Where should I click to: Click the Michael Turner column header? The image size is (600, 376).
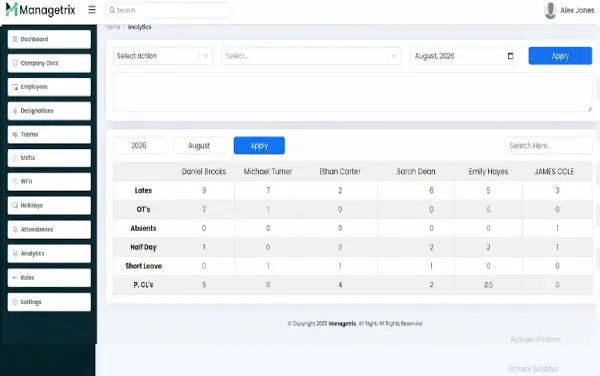point(268,171)
